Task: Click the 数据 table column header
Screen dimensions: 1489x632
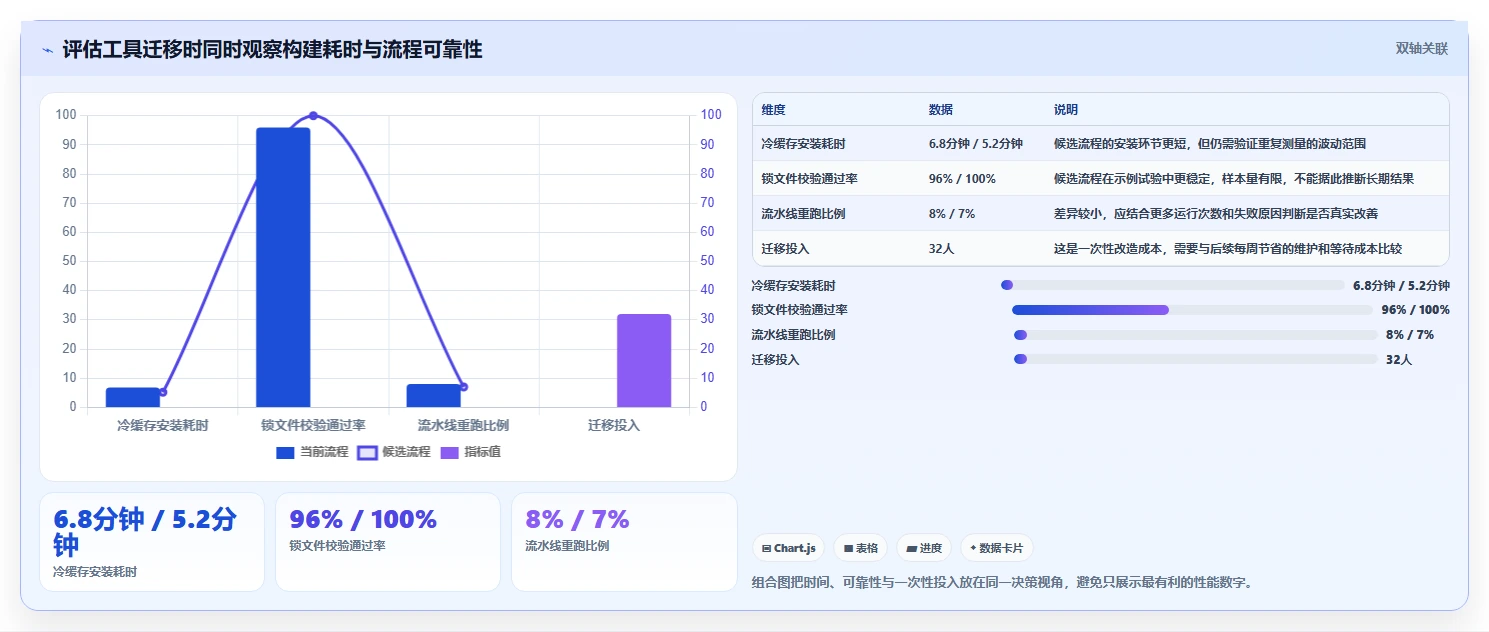Action: click(x=941, y=110)
